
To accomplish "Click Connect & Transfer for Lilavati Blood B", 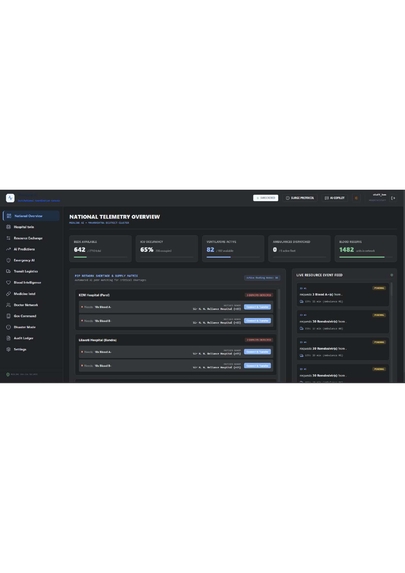I will point(257,365).
